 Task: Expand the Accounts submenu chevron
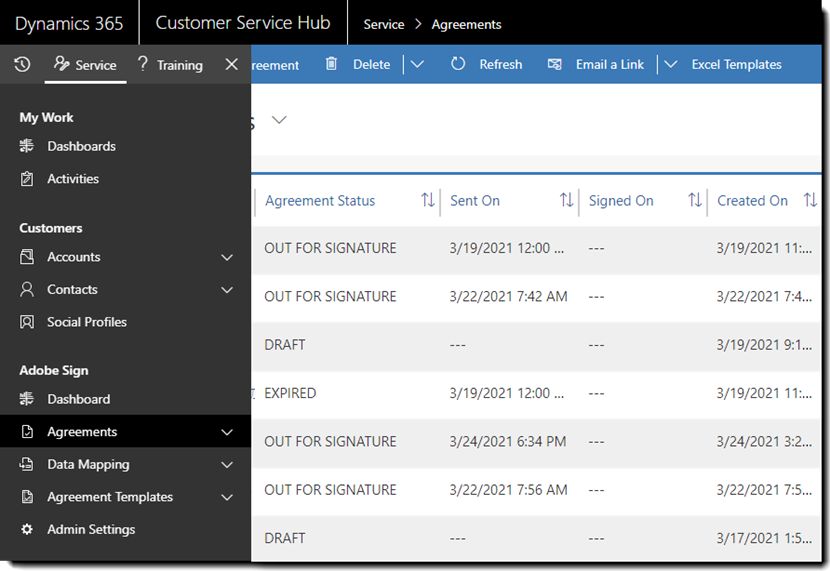click(x=227, y=257)
